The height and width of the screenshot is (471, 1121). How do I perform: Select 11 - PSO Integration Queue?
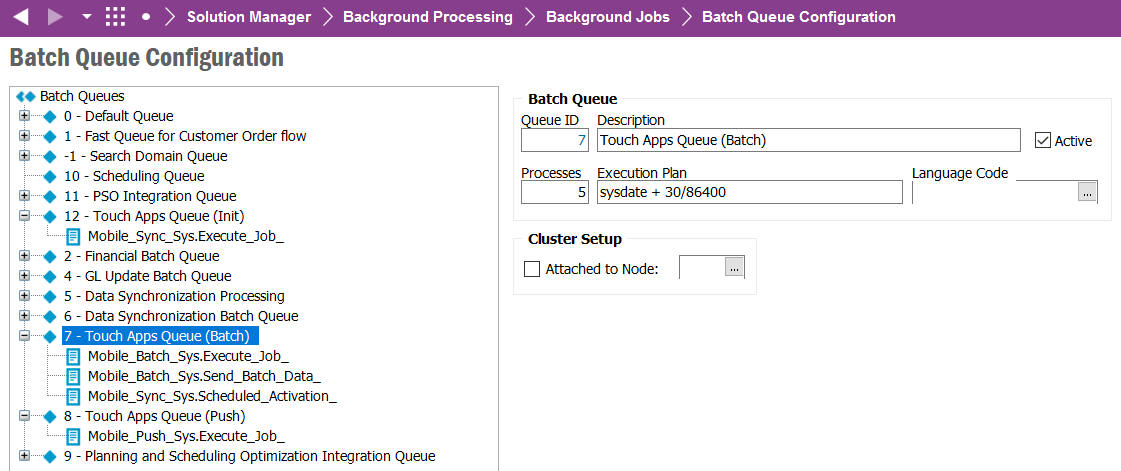pos(150,196)
